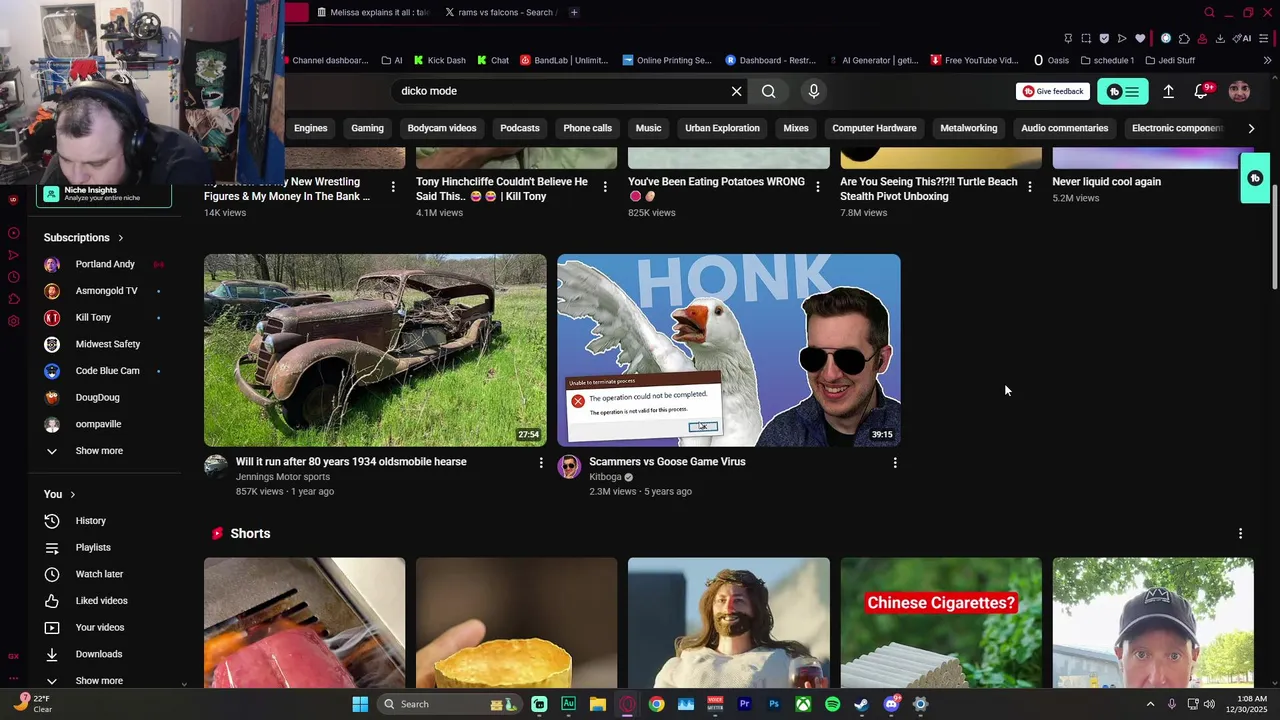The width and height of the screenshot is (1280, 720).
Task: Show more bookmarks with double chevron
Action: coord(1267,60)
